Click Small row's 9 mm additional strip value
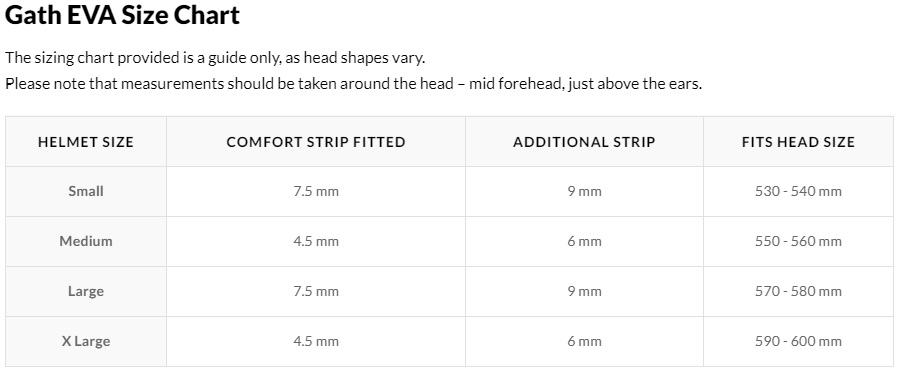 [x=584, y=192]
